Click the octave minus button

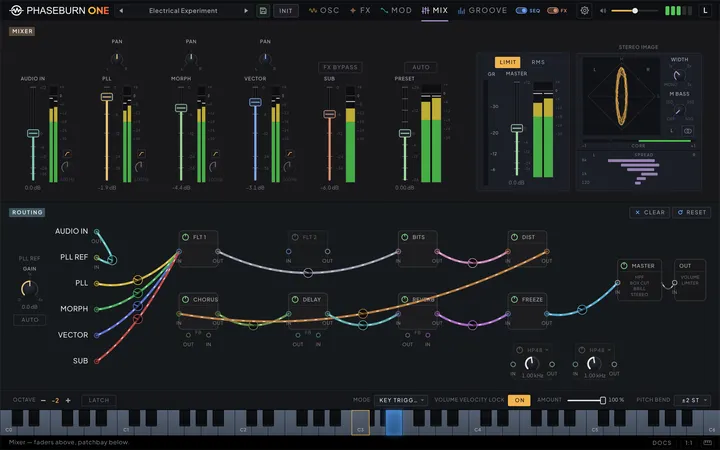[43, 400]
